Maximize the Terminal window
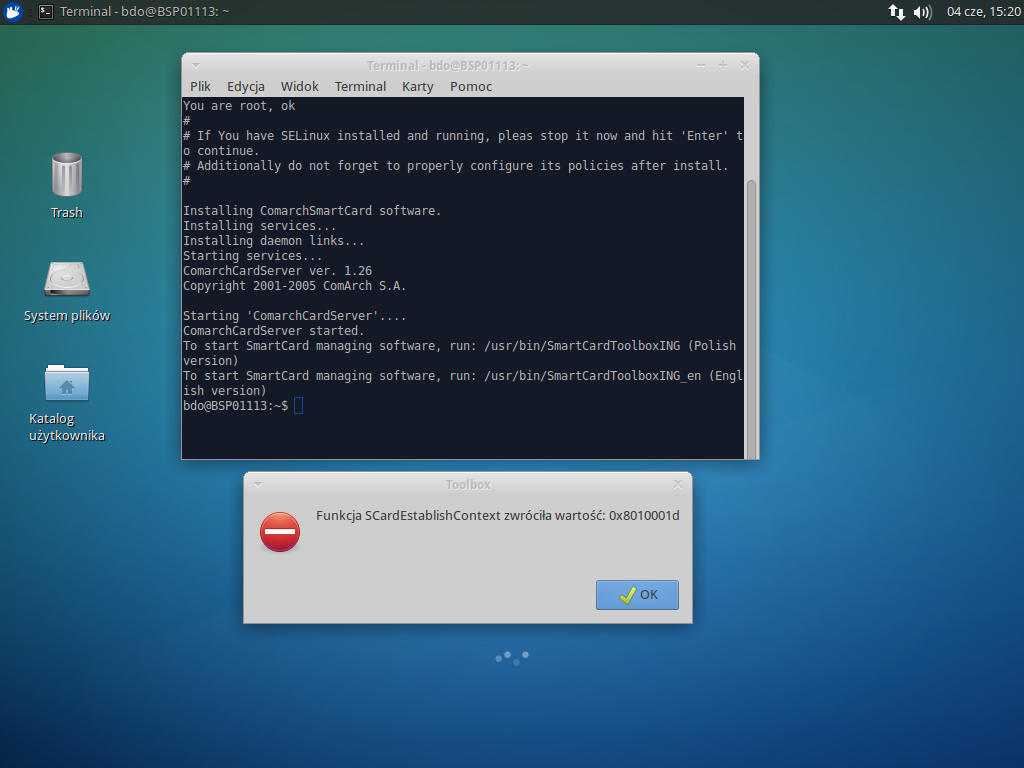The image size is (1024, 768). click(x=723, y=65)
